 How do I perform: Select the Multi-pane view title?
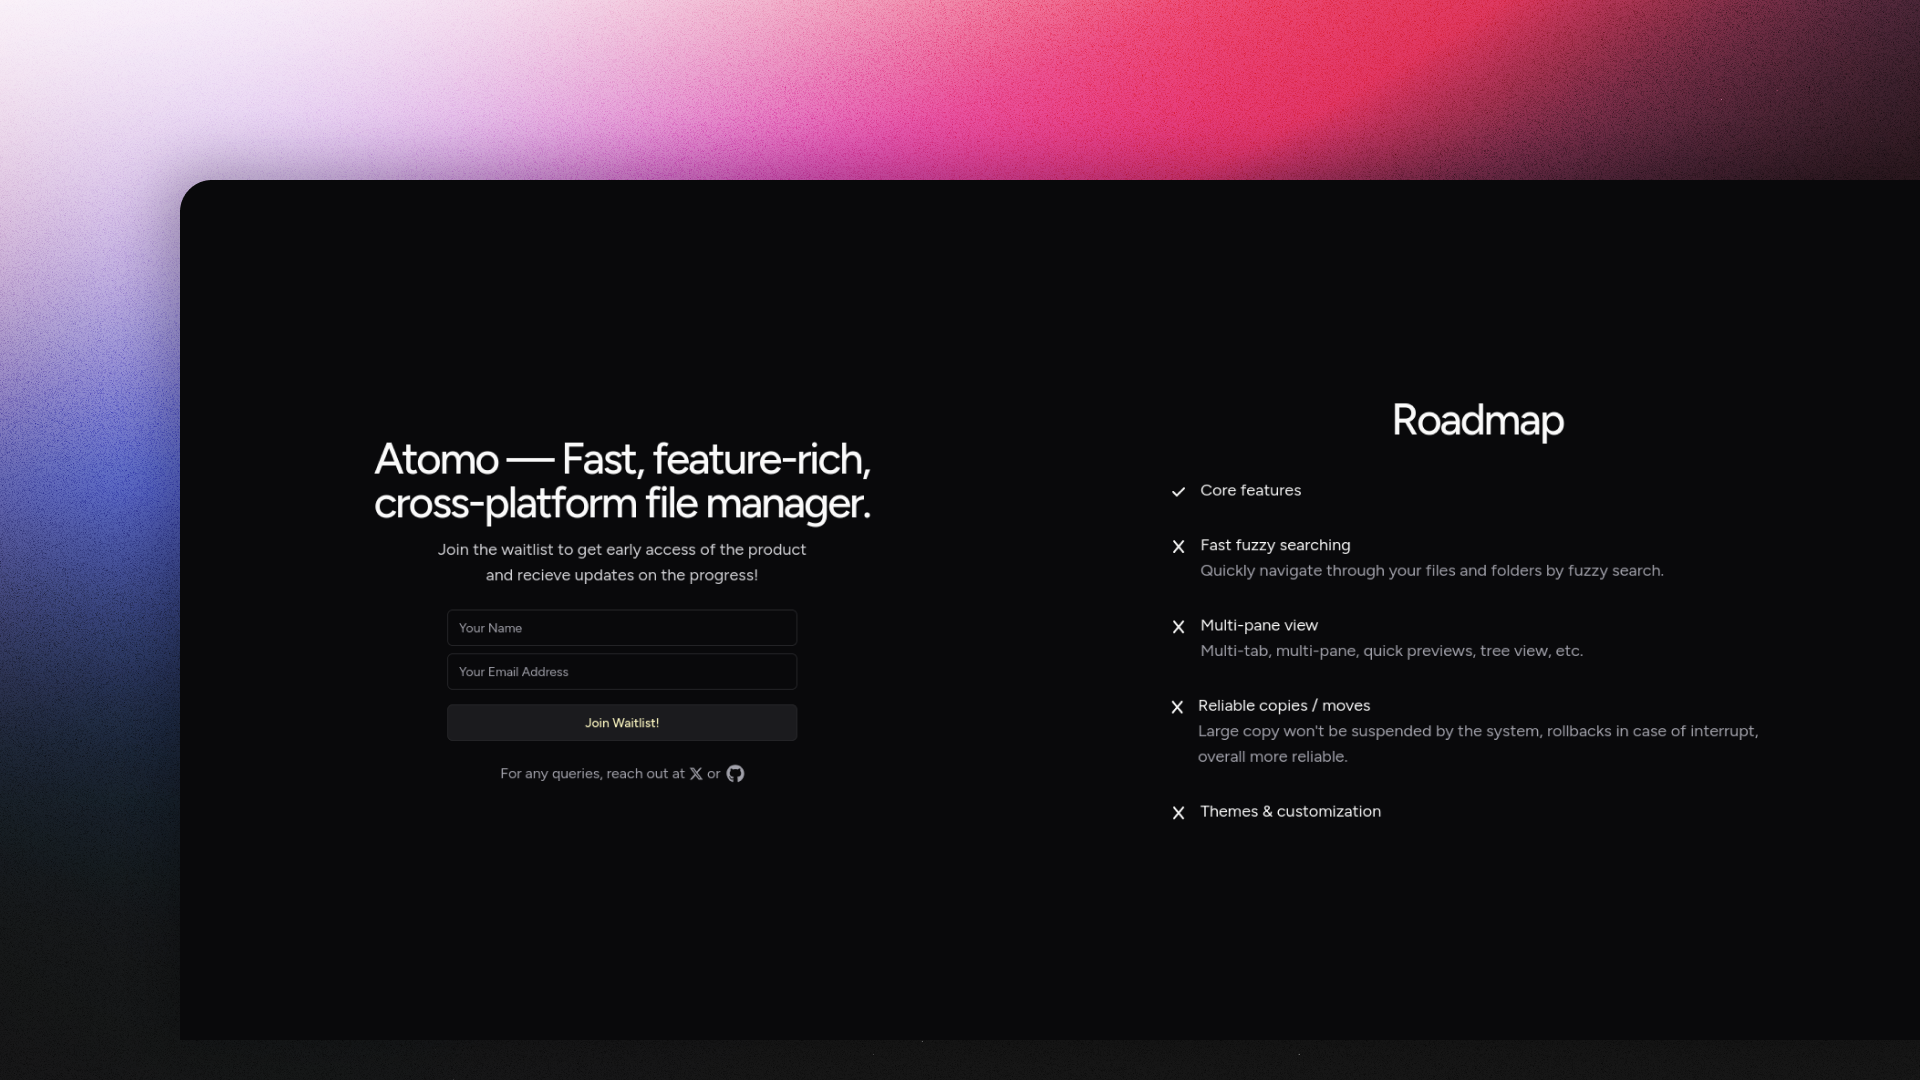click(x=1258, y=625)
